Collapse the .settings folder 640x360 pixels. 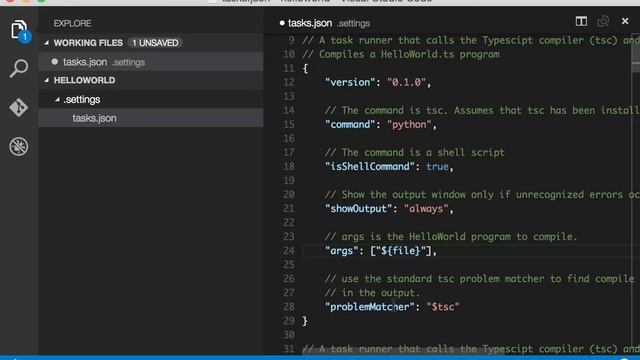click(57, 99)
